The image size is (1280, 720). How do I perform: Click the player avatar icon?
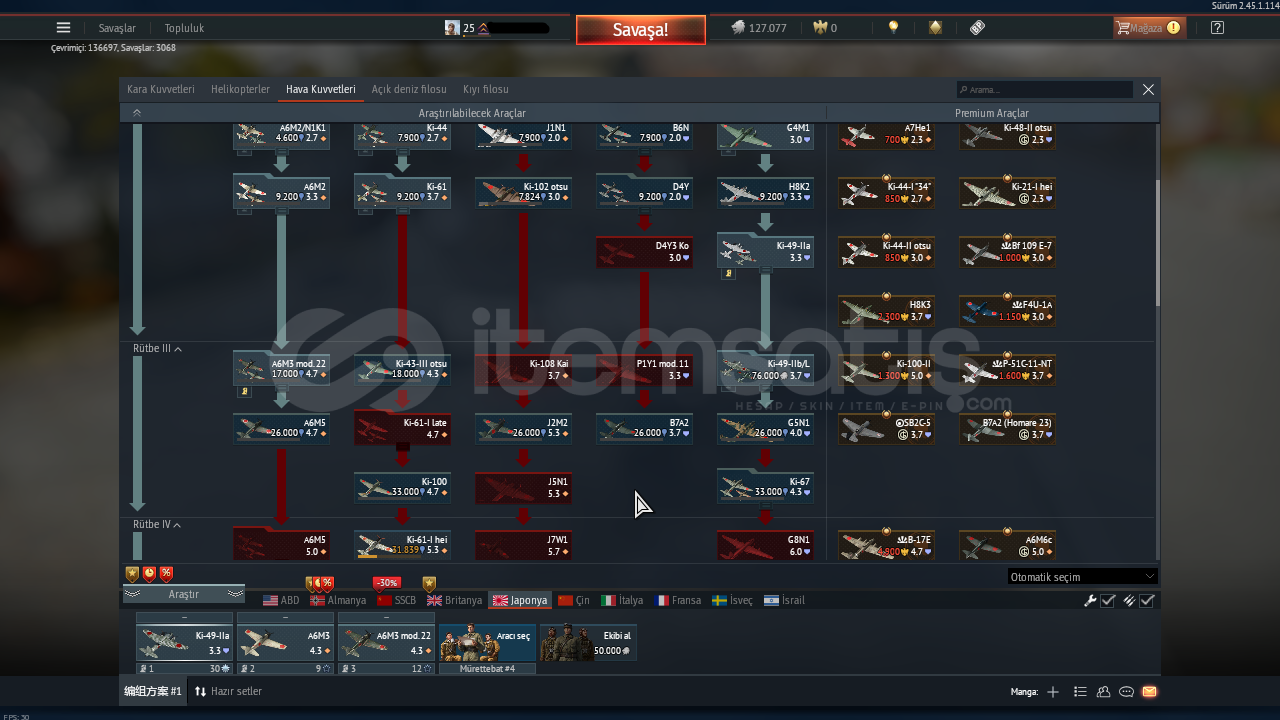[452, 28]
